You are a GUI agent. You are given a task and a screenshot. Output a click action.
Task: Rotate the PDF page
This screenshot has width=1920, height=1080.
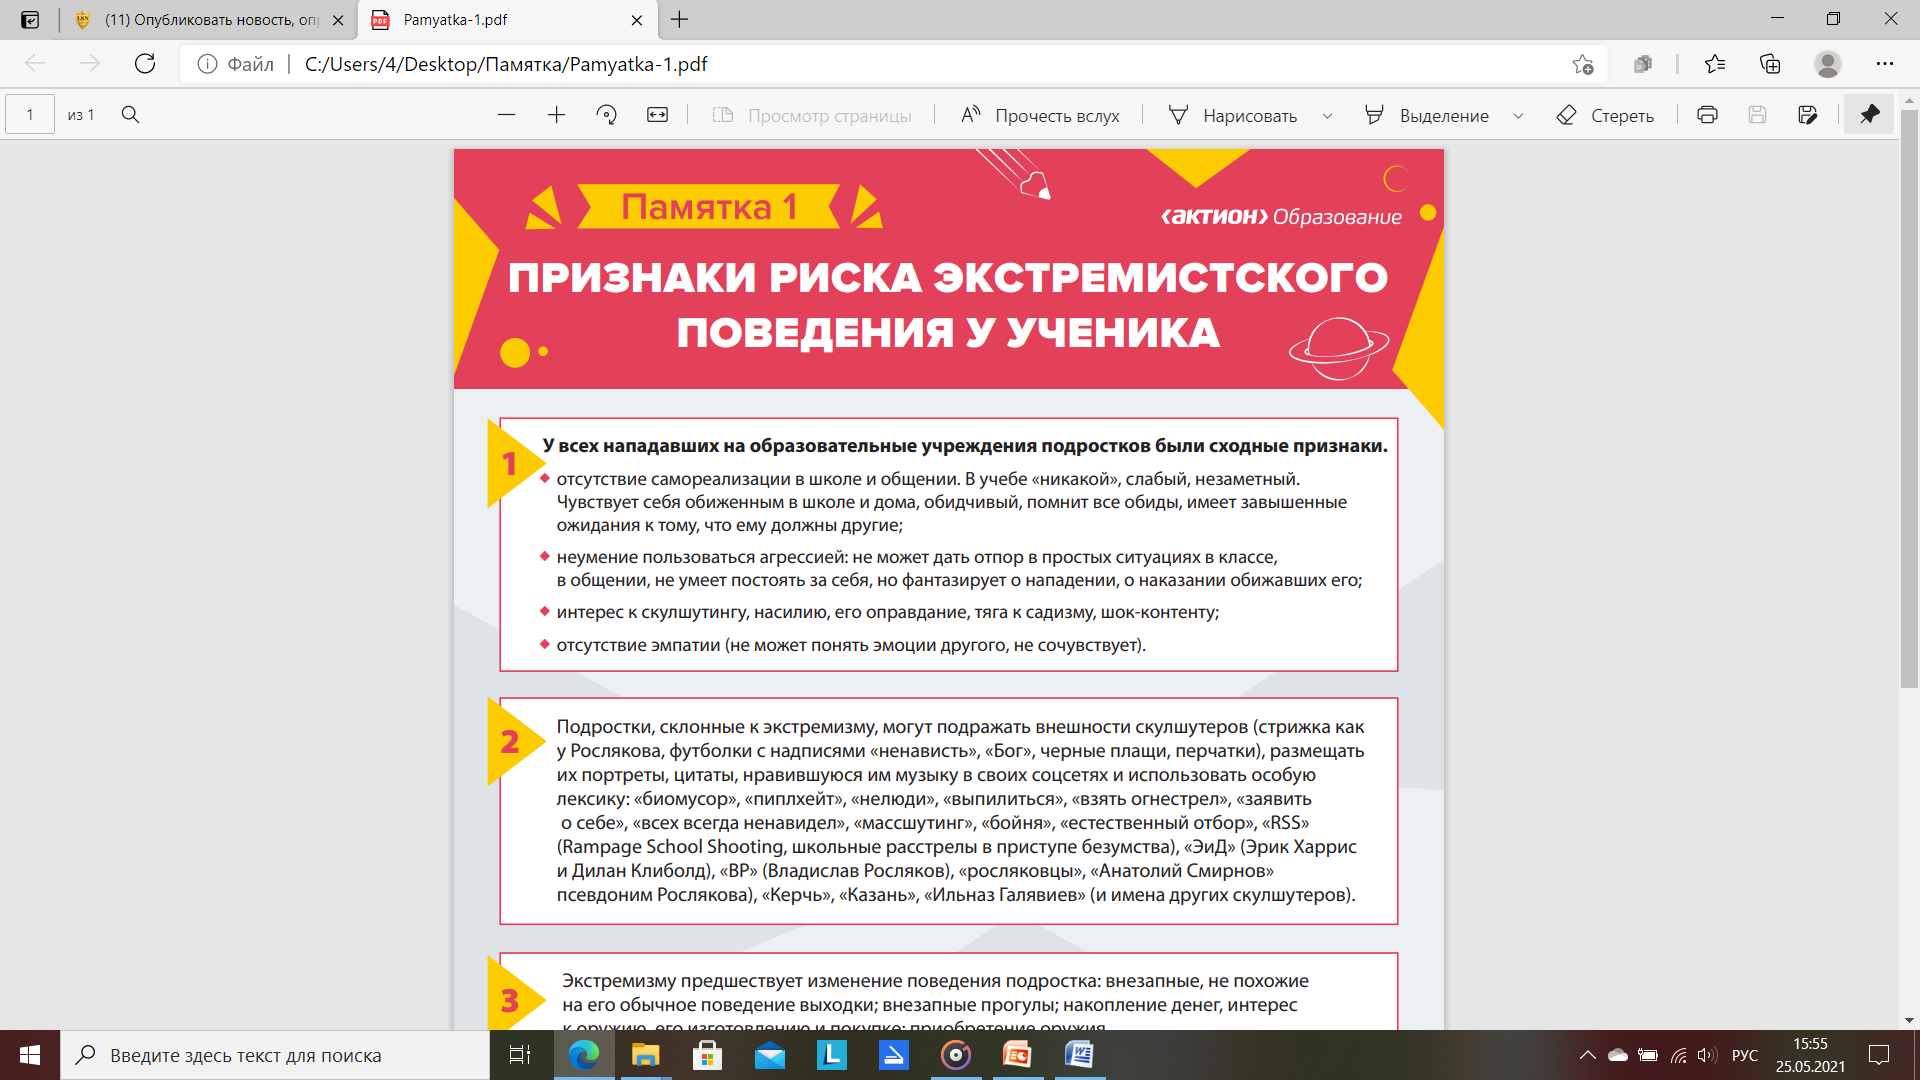click(606, 115)
